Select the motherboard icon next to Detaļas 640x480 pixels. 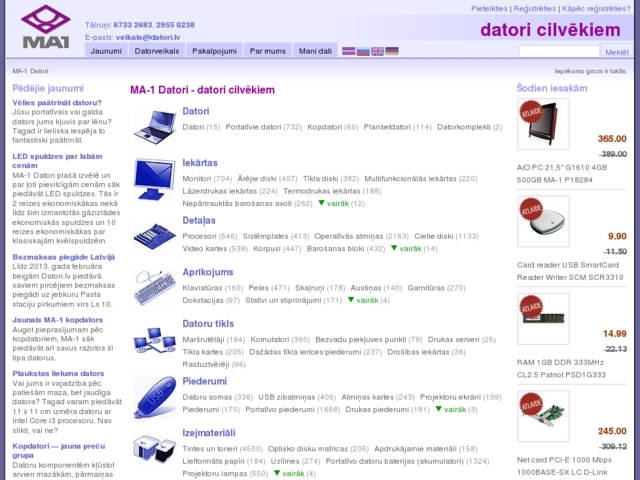pyautogui.click(x=154, y=232)
